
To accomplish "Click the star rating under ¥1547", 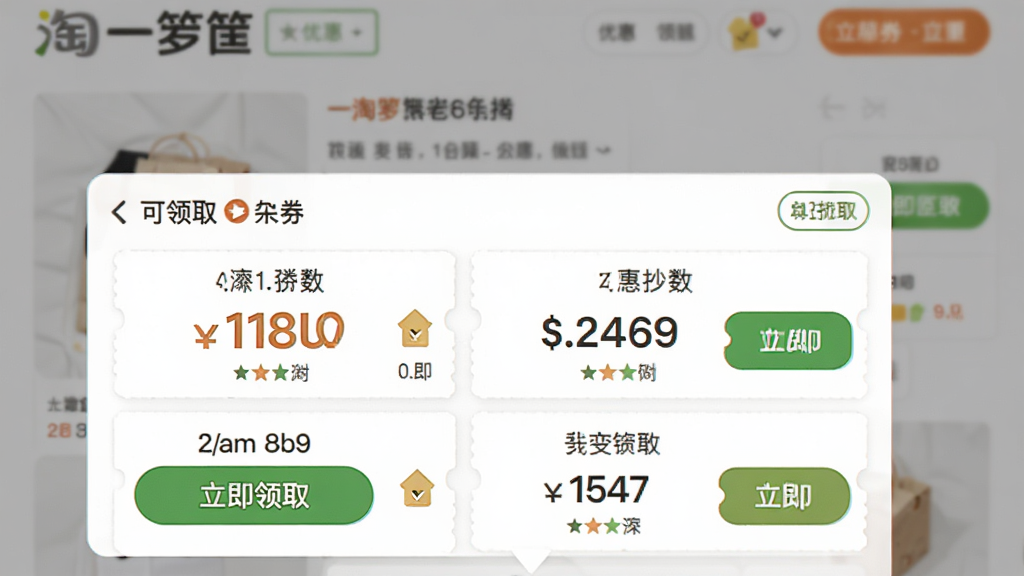I will tap(603, 526).
